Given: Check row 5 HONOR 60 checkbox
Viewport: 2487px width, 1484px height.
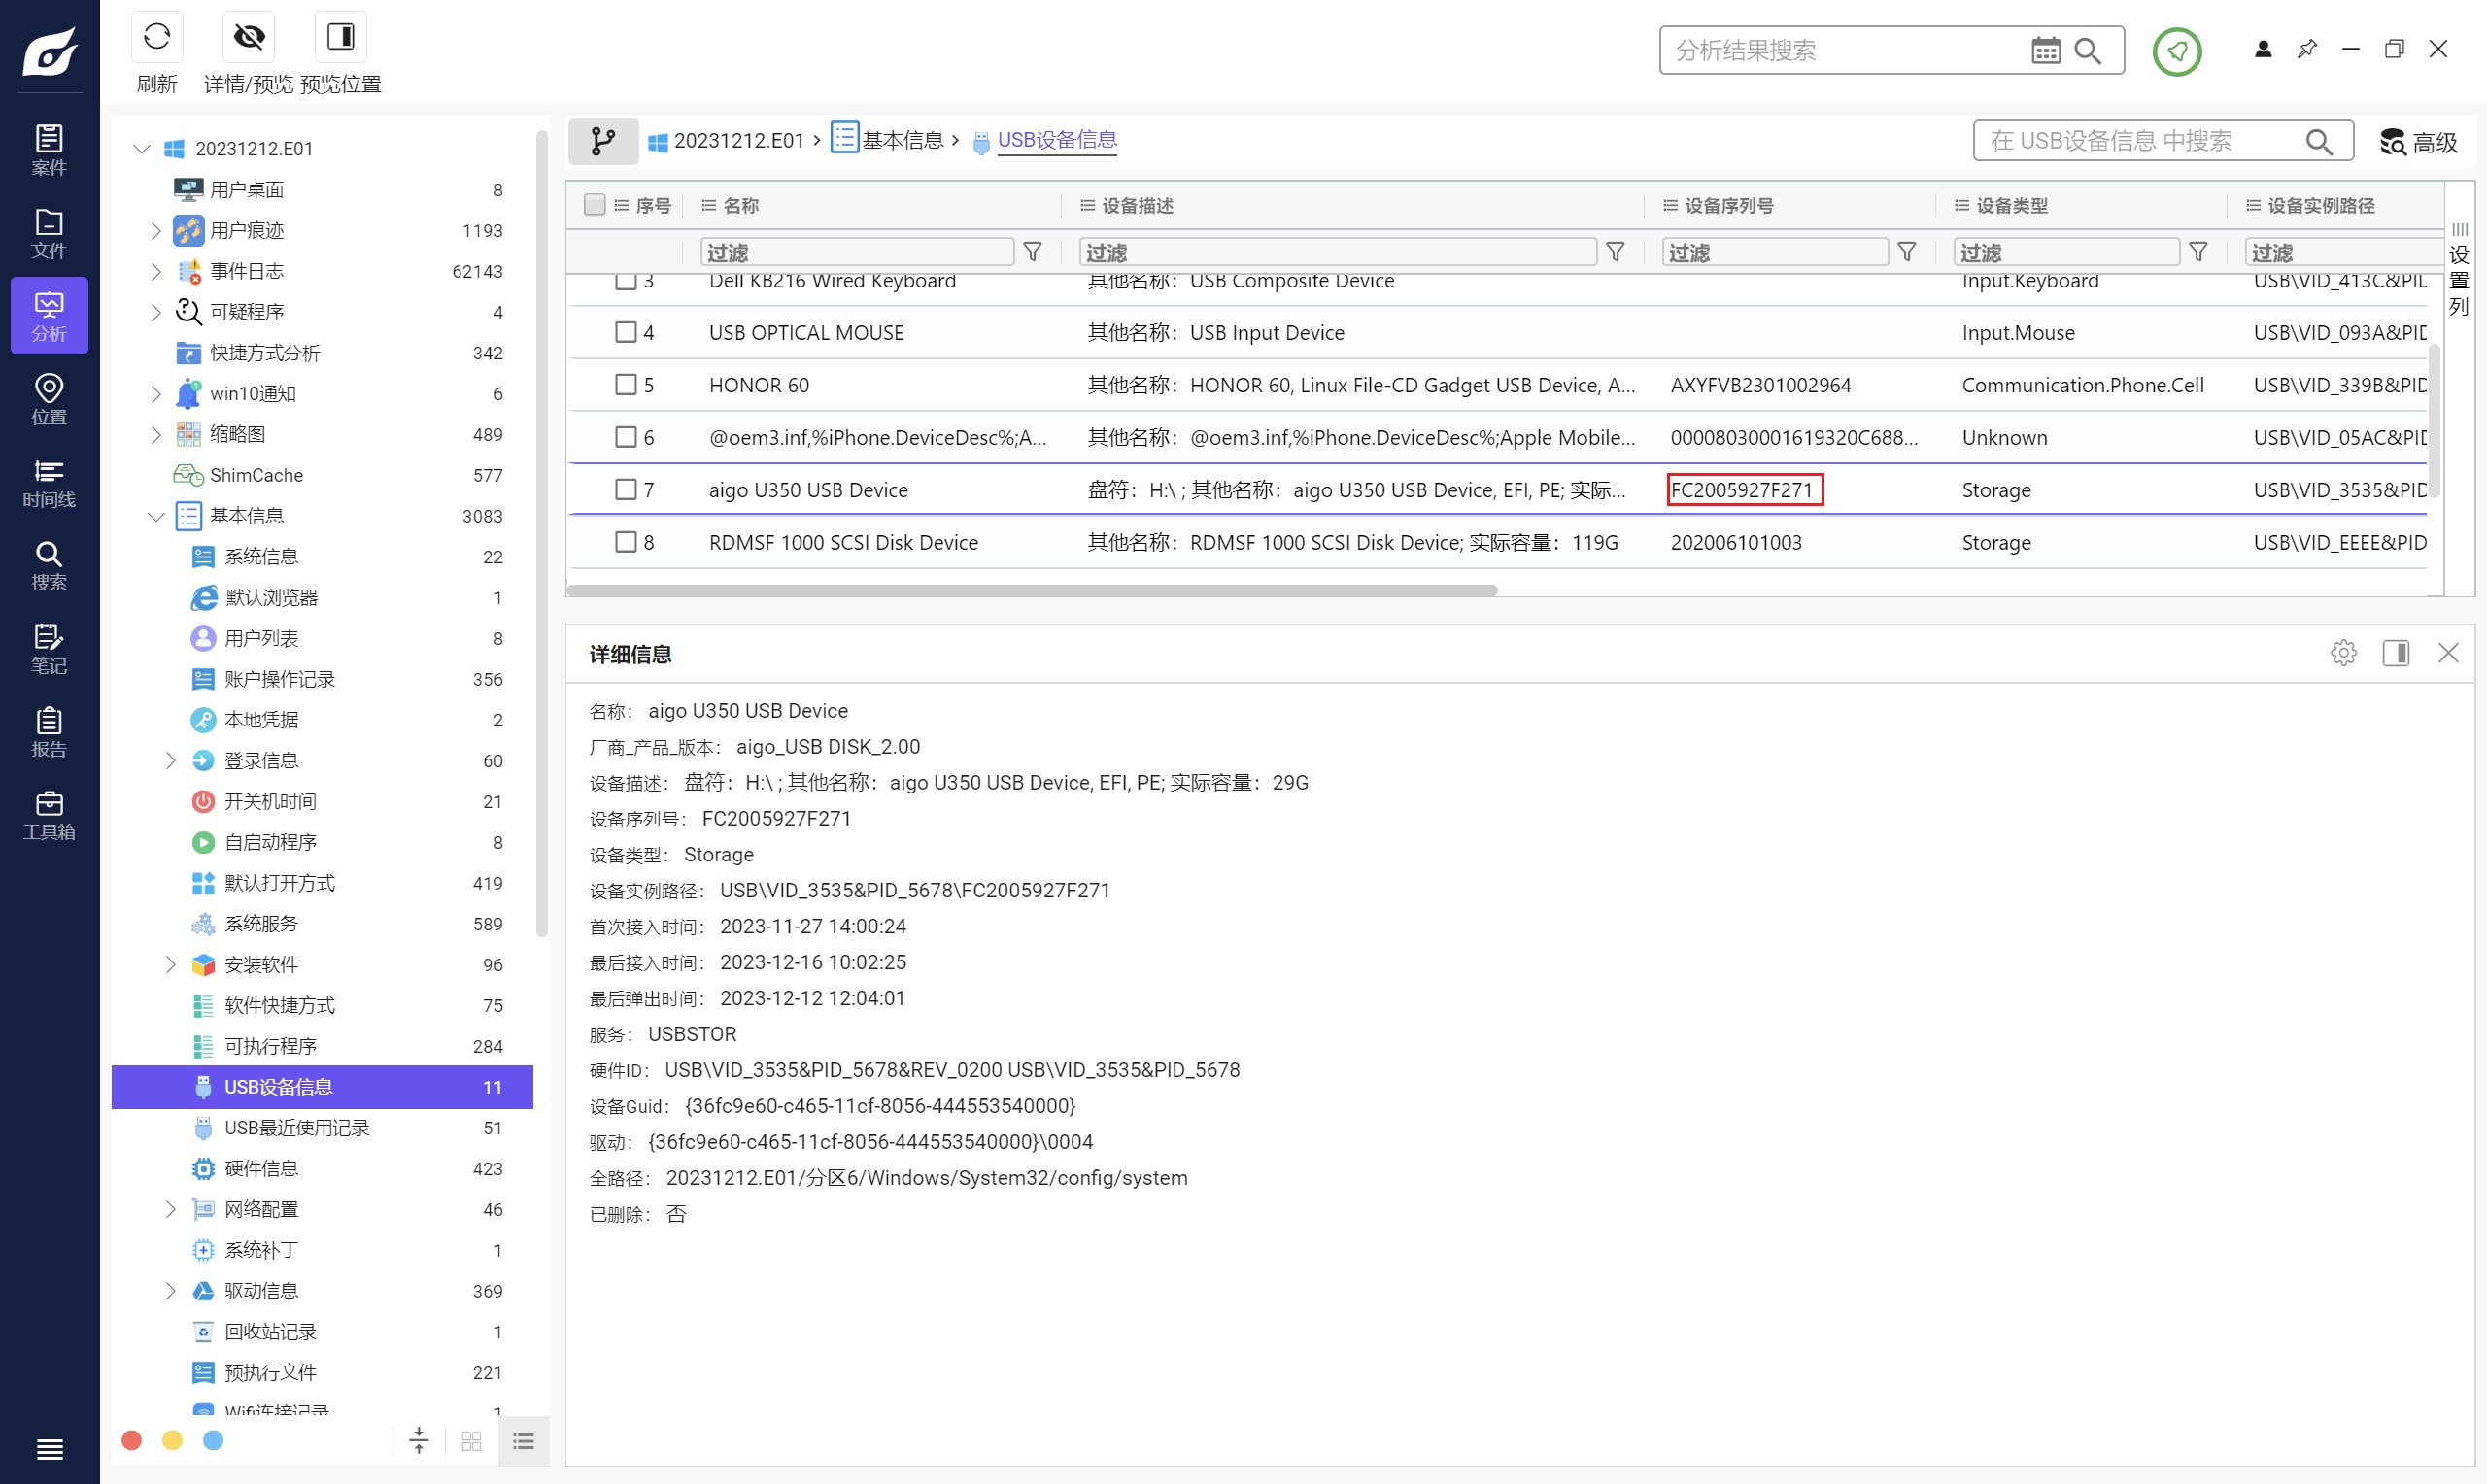Looking at the screenshot, I should coord(626,385).
